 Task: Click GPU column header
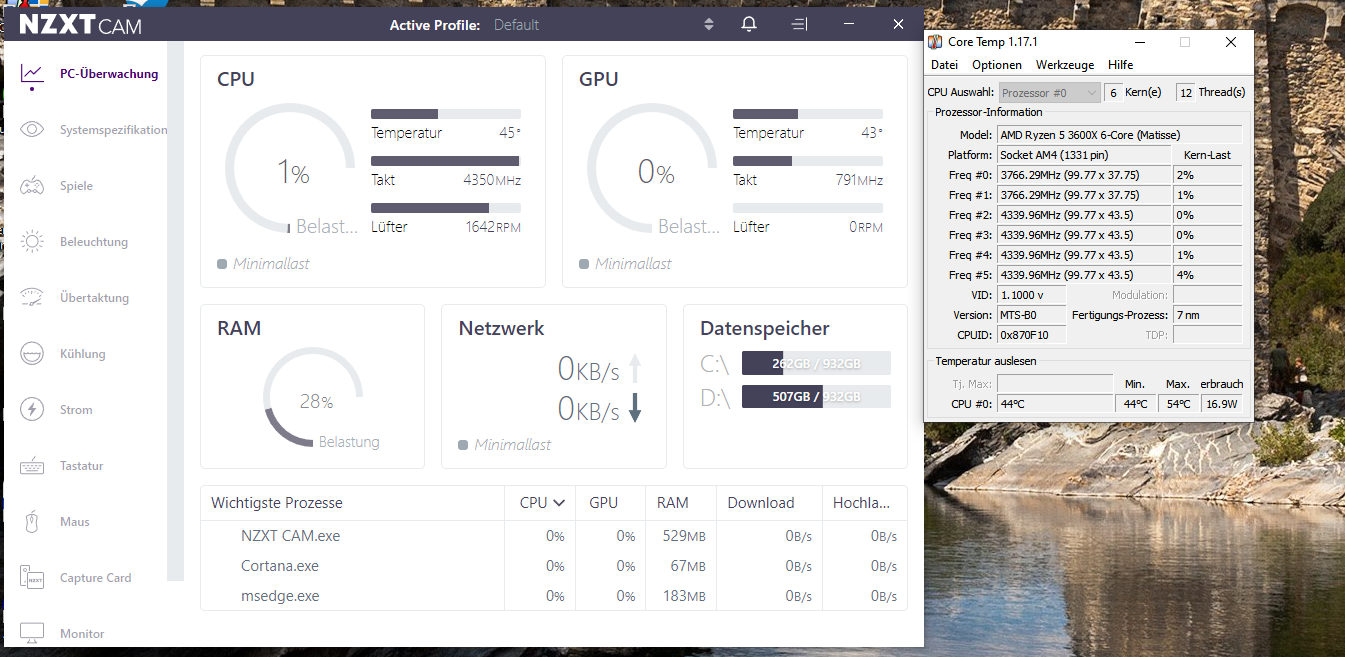[603, 503]
